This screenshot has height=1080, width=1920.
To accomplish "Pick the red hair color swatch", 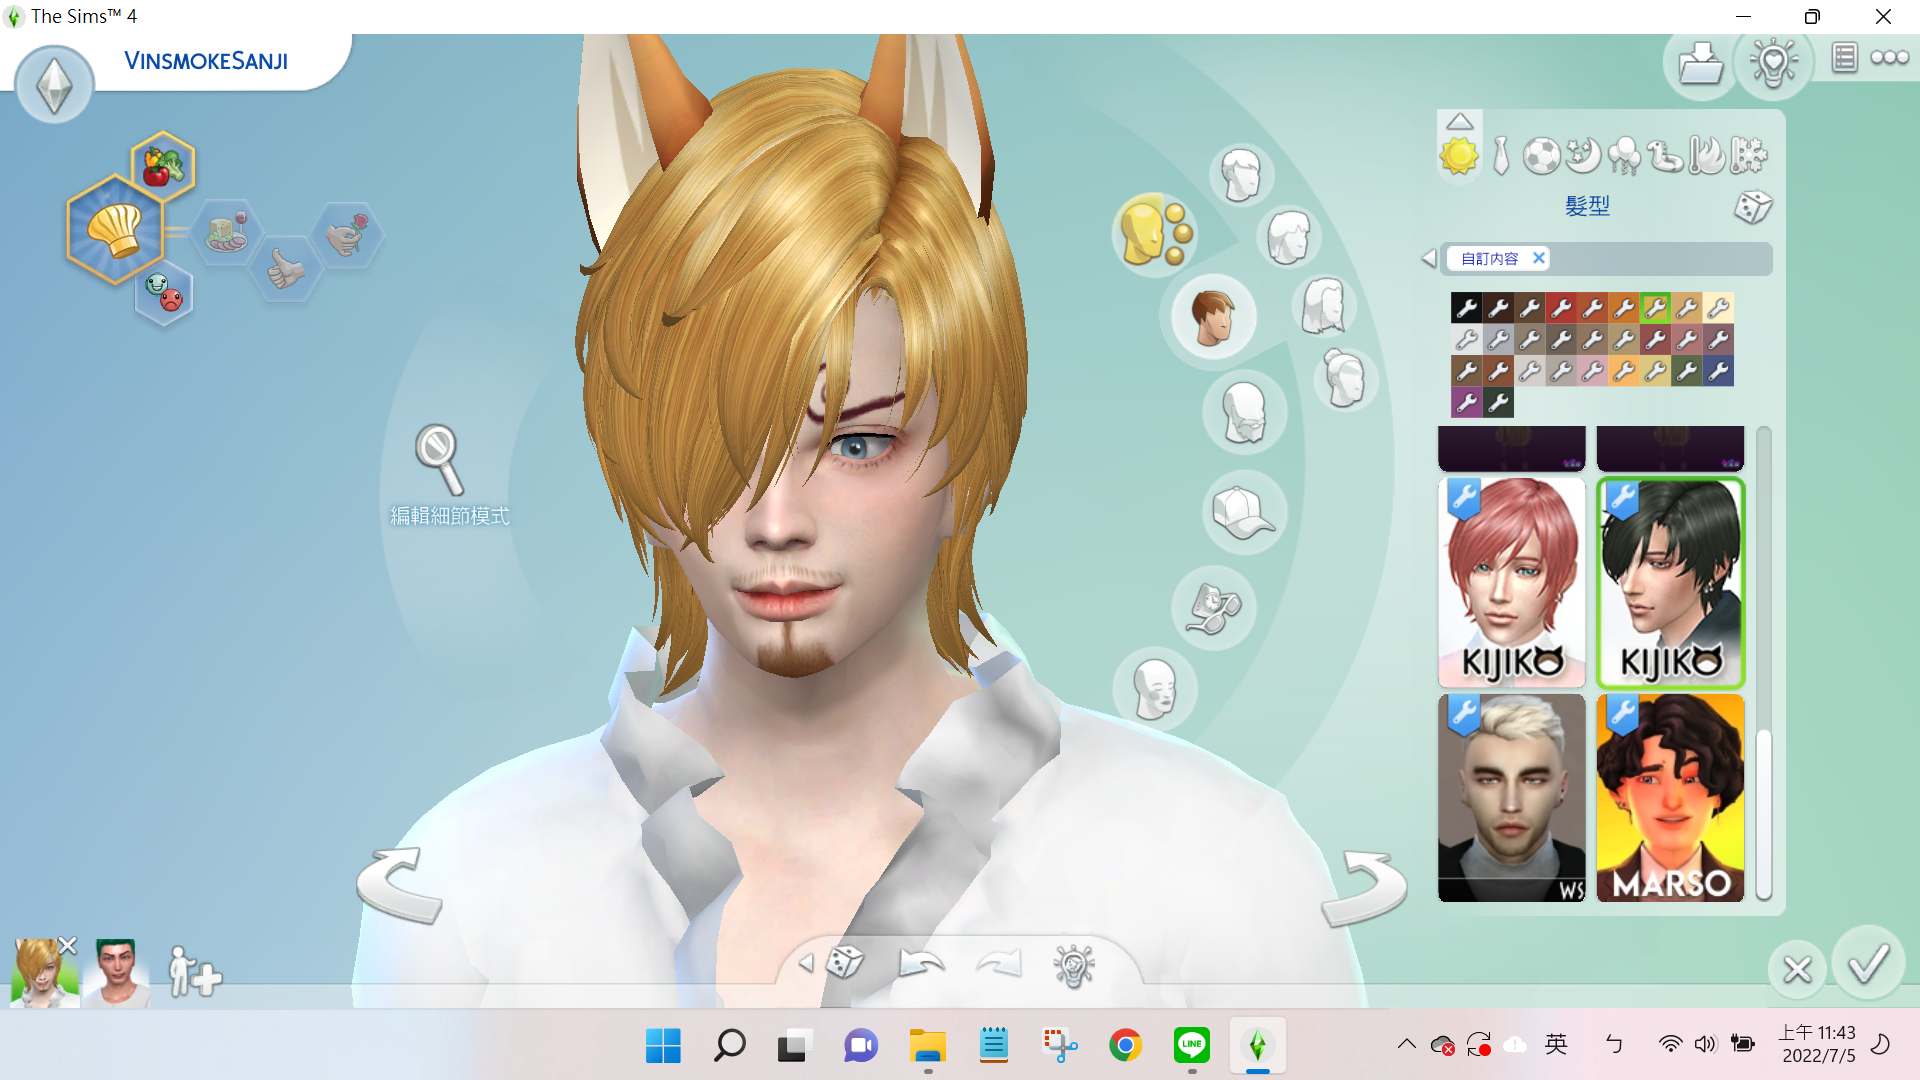I will pyautogui.click(x=1561, y=308).
